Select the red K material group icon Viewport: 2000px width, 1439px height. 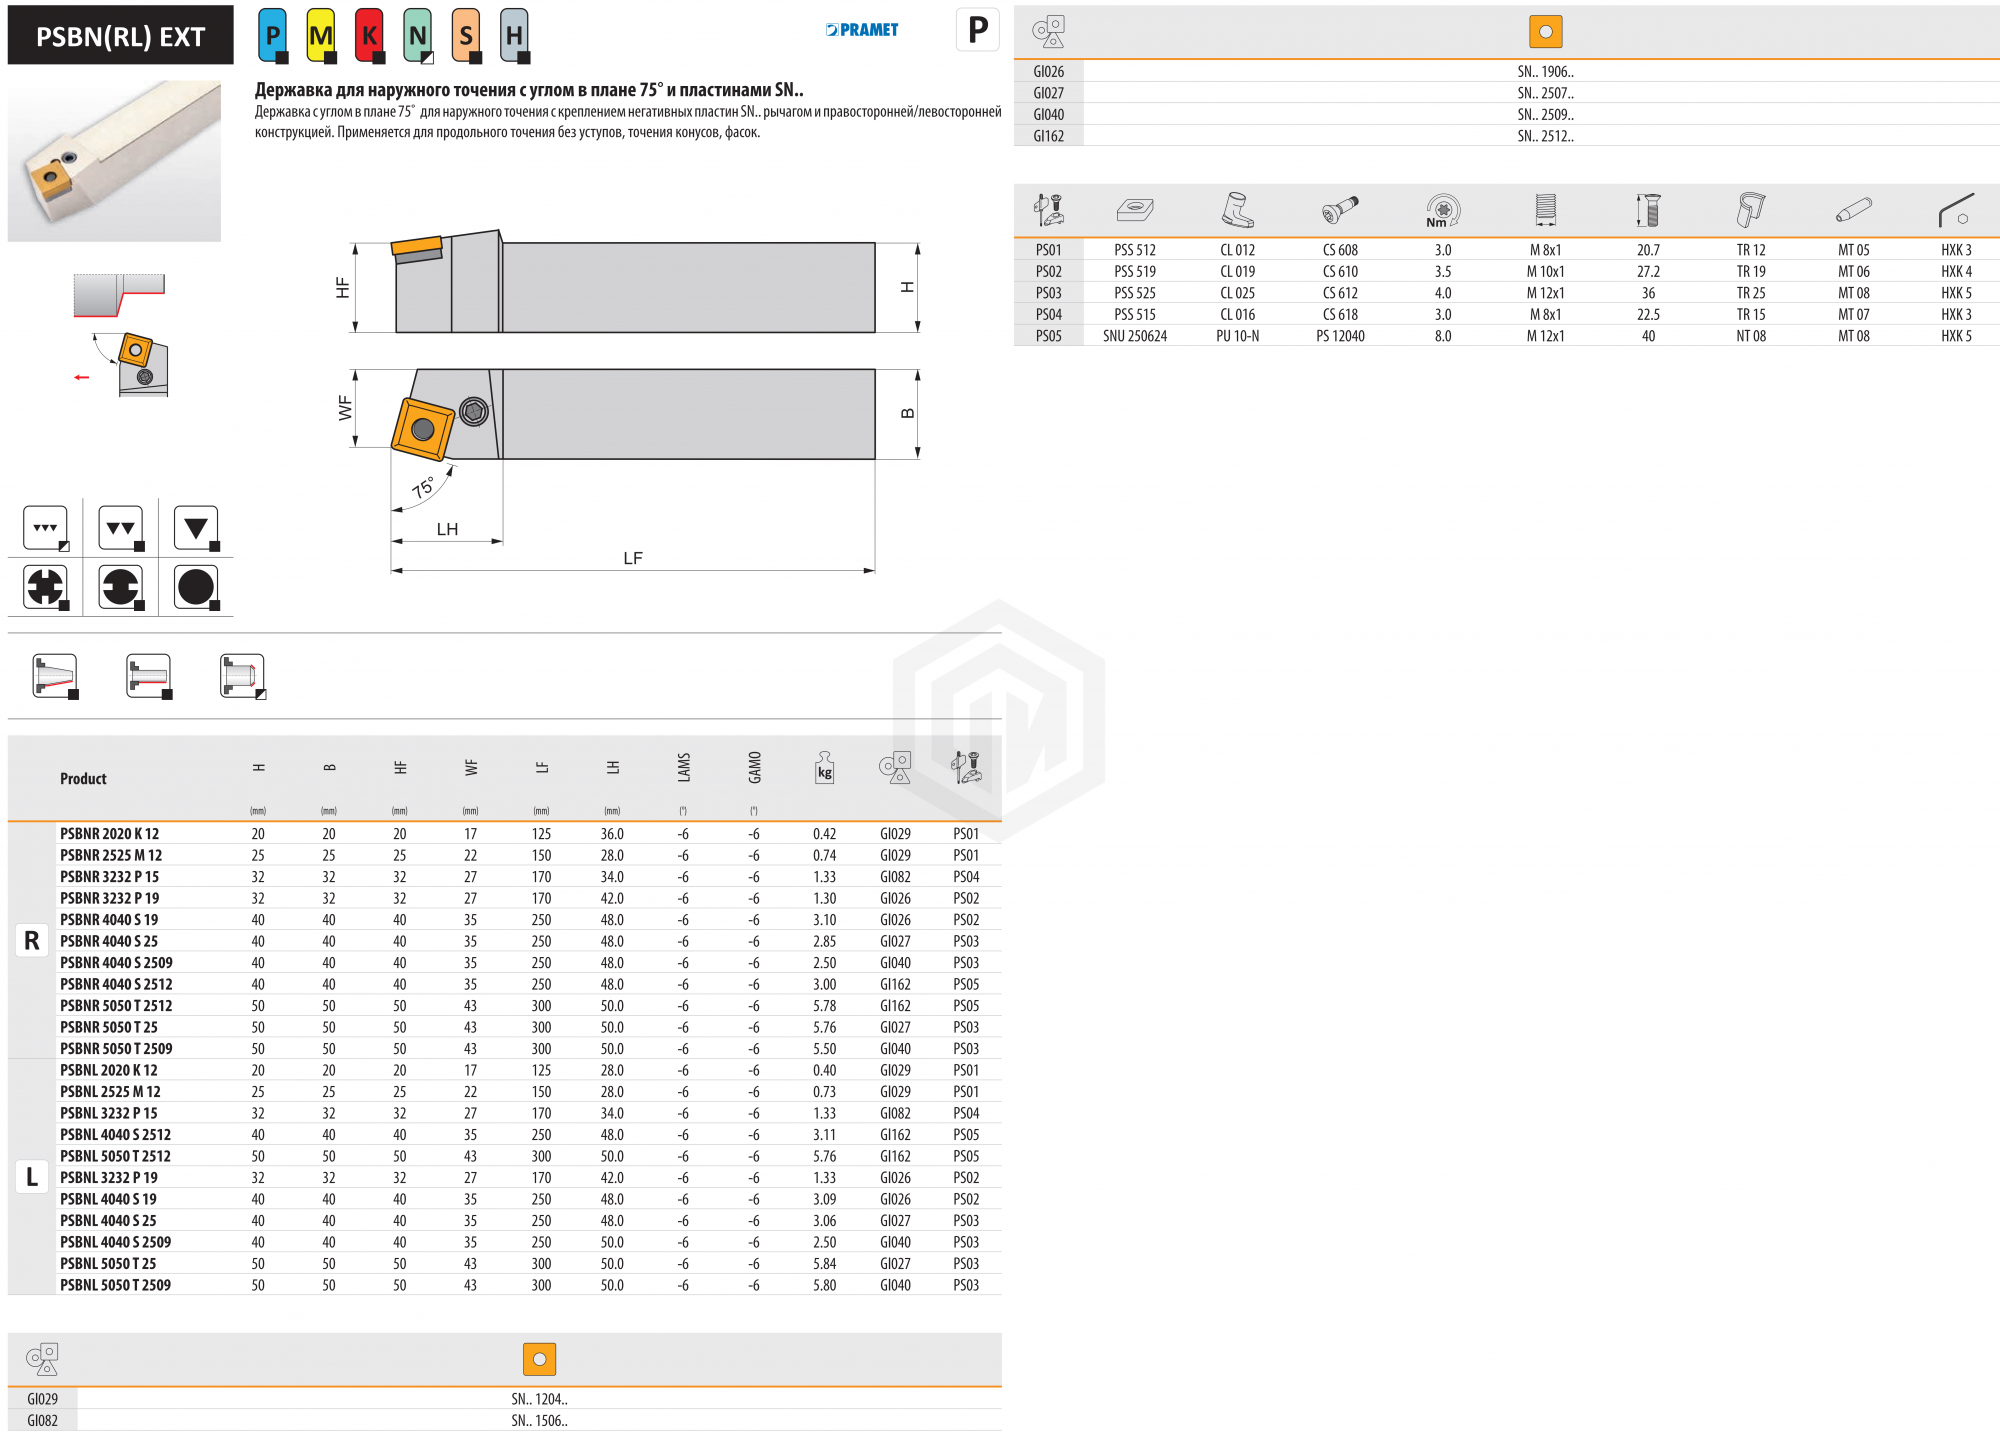[x=369, y=35]
